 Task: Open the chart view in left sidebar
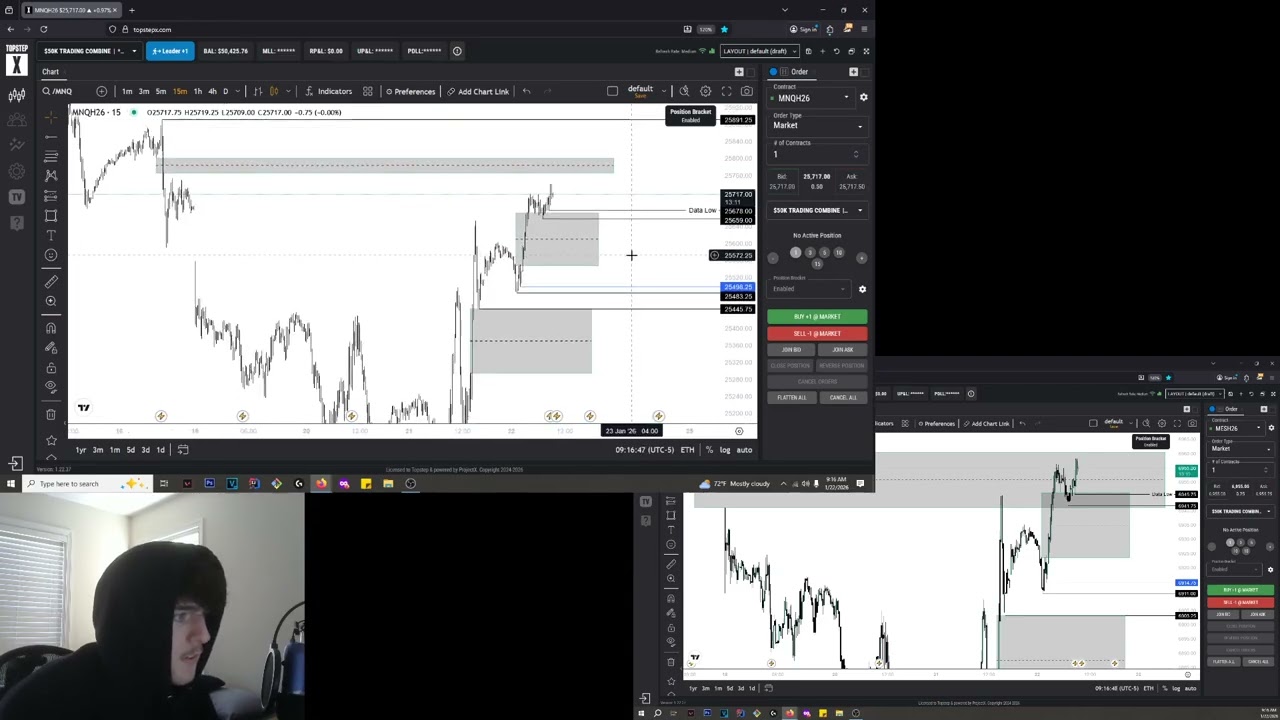(x=17, y=95)
